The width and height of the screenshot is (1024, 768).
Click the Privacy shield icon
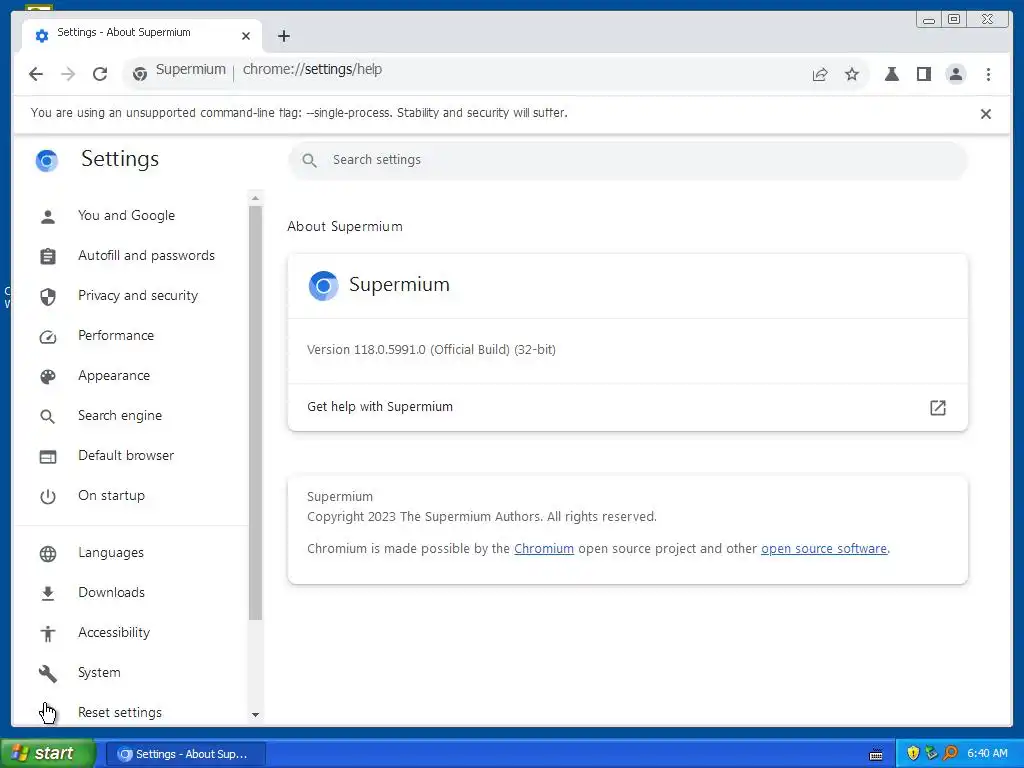[48, 296]
